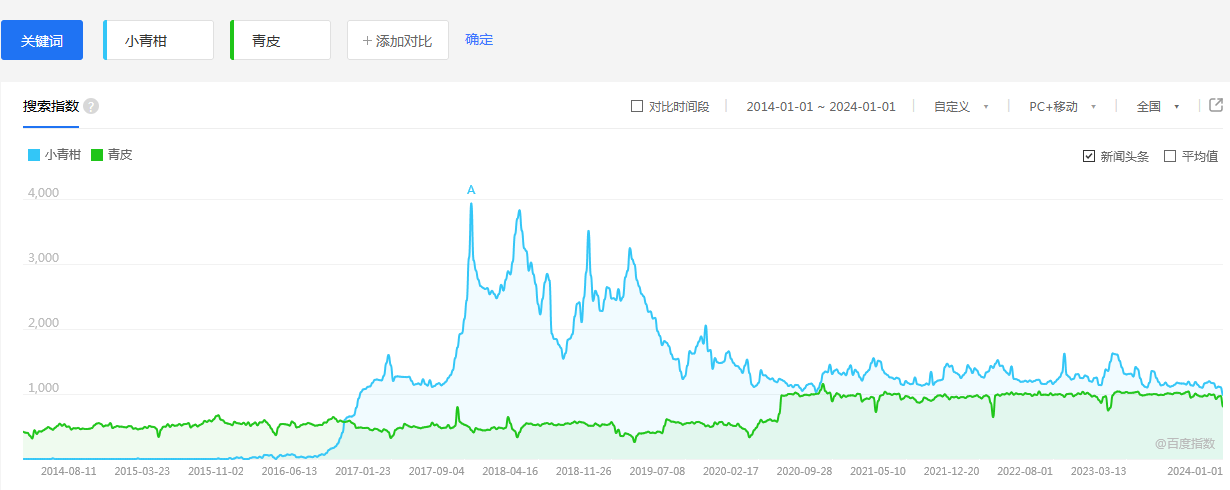Select the 搜索指数 tab
1230x490 pixels.
pos(51,106)
